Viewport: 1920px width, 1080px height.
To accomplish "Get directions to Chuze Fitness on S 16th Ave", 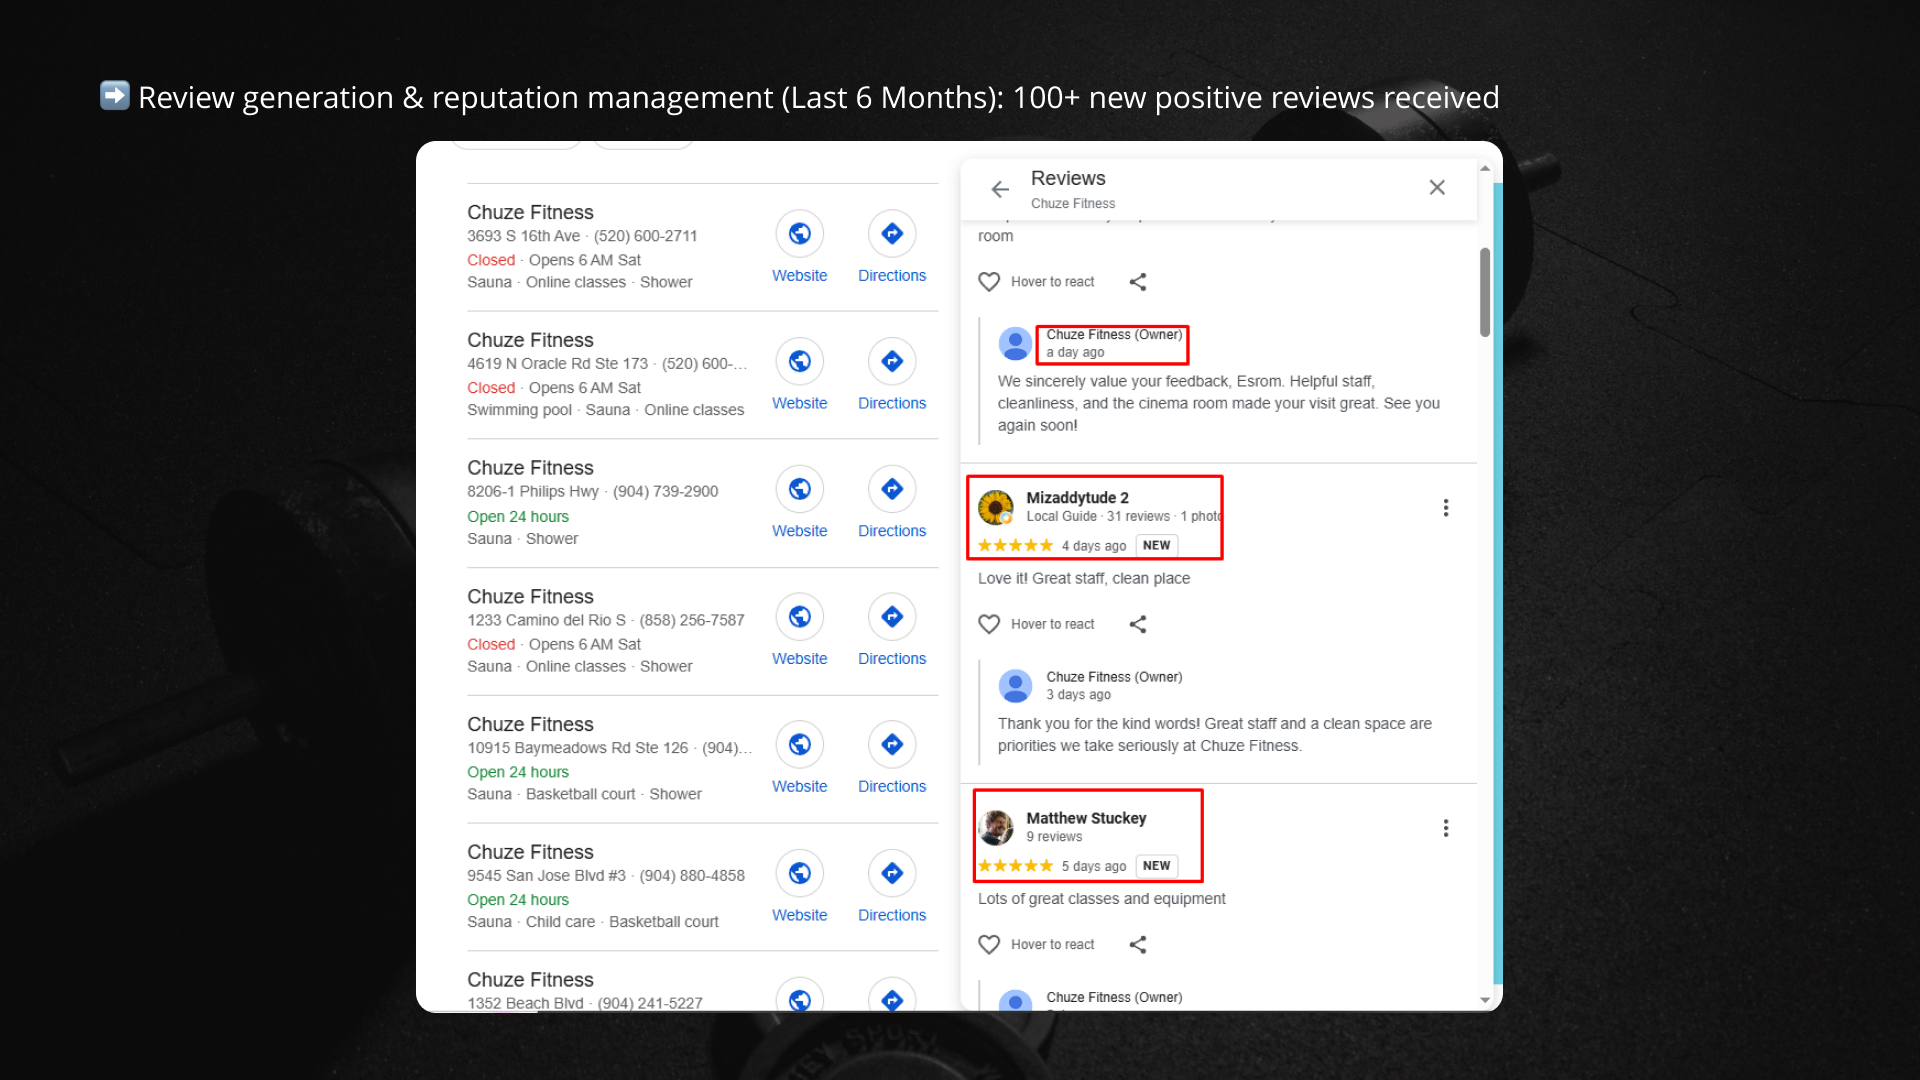I will click(892, 233).
